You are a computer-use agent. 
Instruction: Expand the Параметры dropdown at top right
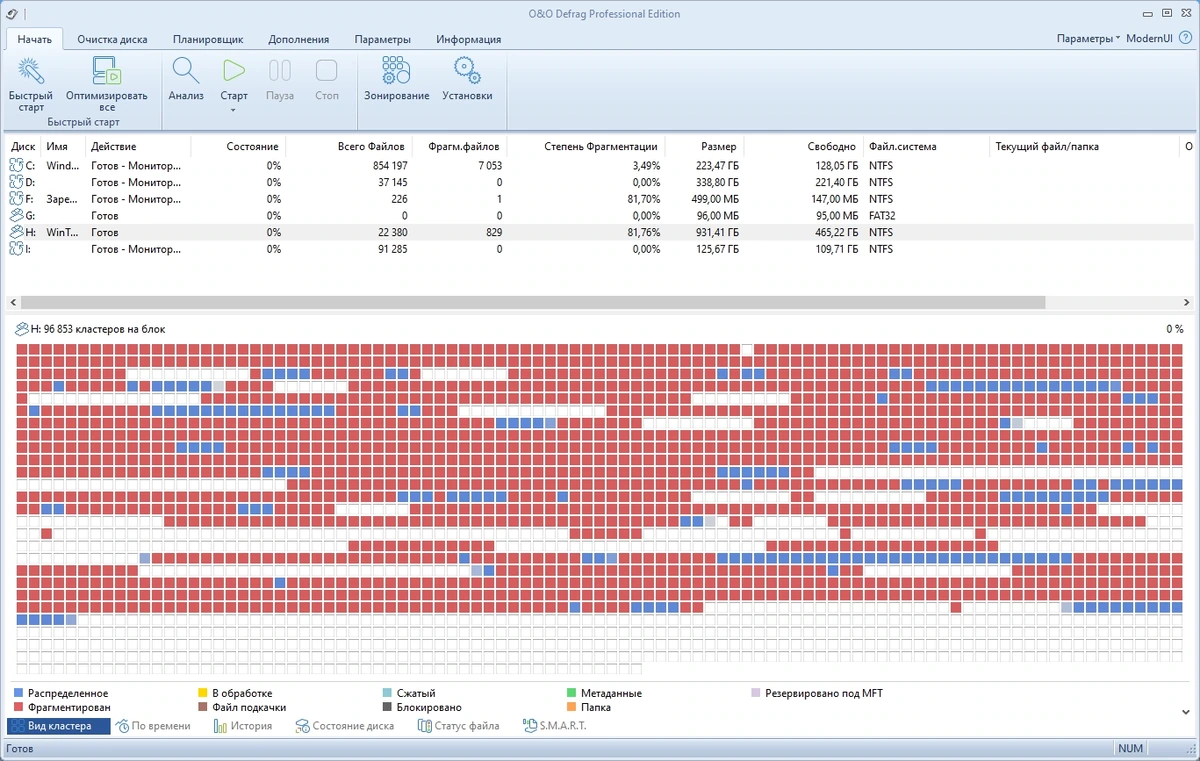point(1088,38)
